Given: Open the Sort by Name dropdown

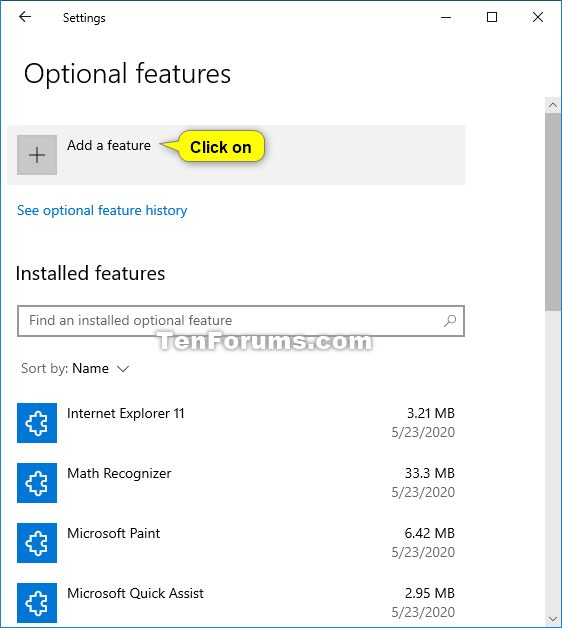Looking at the screenshot, I should (75, 368).
